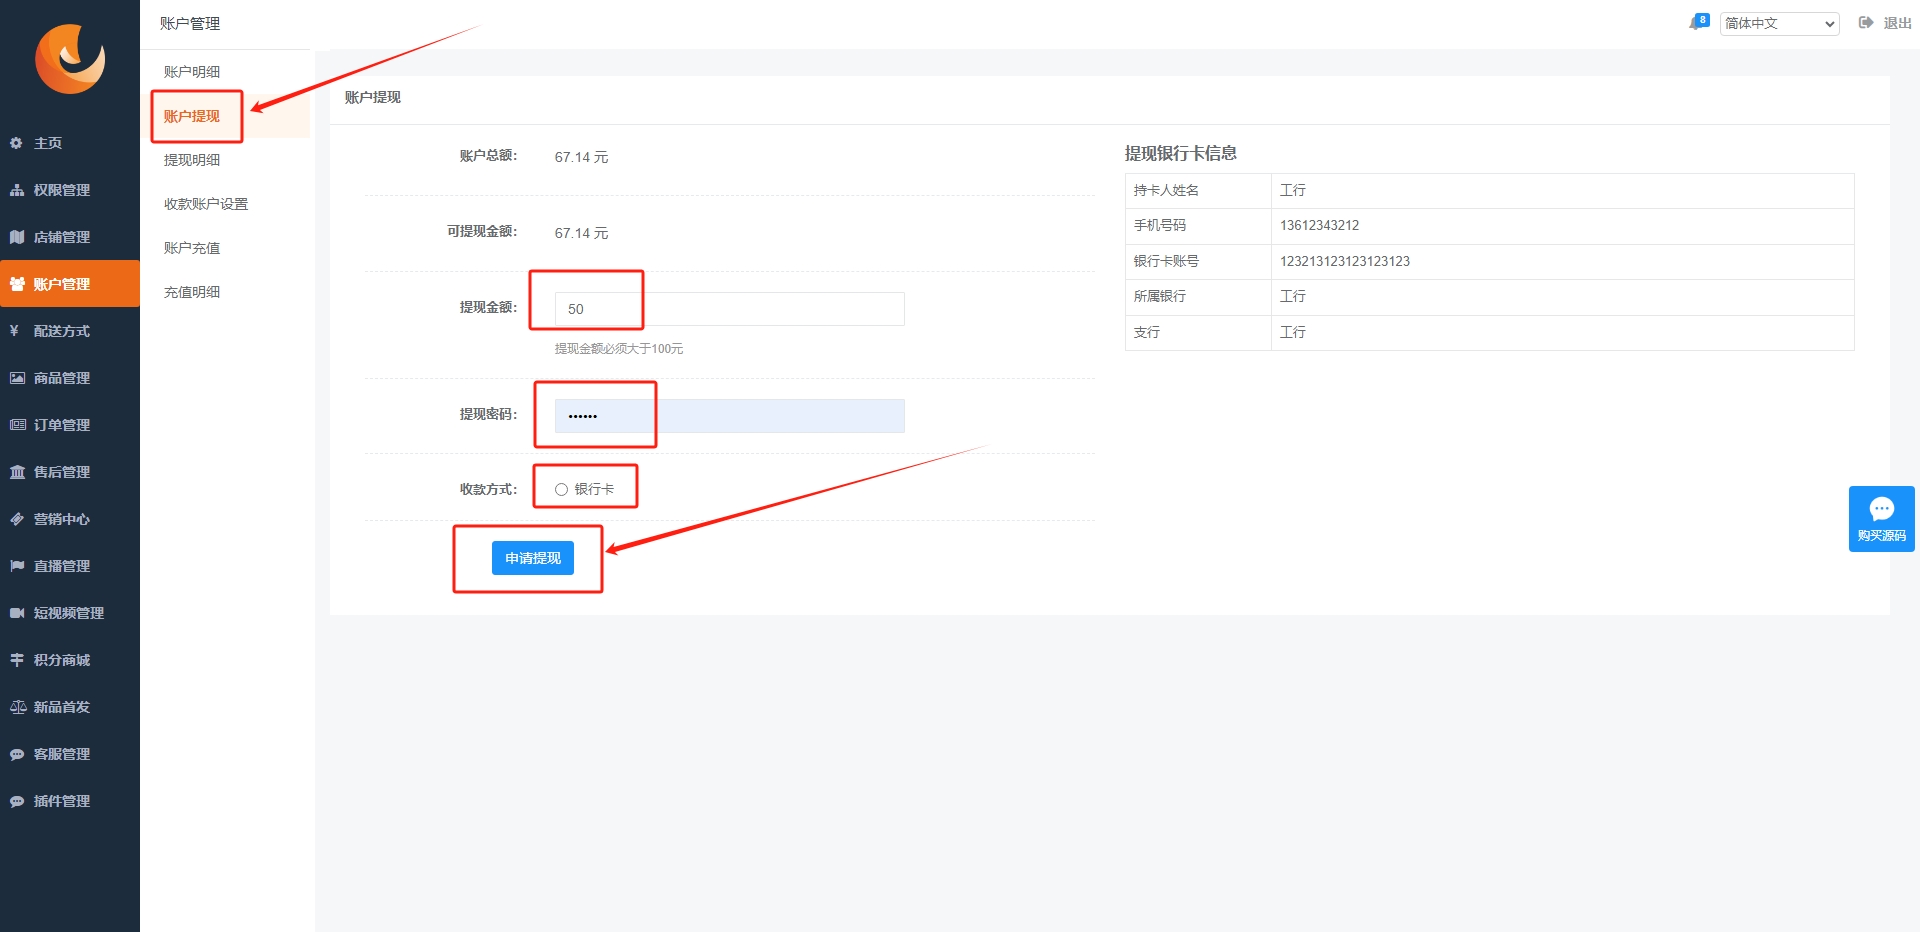Image resolution: width=1920 pixels, height=932 pixels.
Task: Click the logout arrow icon
Action: click(x=1866, y=23)
